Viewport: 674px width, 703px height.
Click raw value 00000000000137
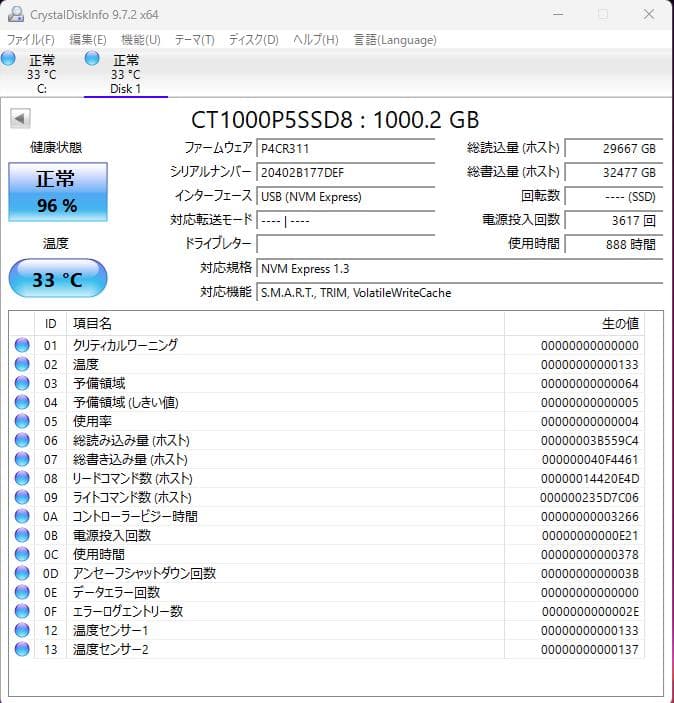click(x=590, y=650)
